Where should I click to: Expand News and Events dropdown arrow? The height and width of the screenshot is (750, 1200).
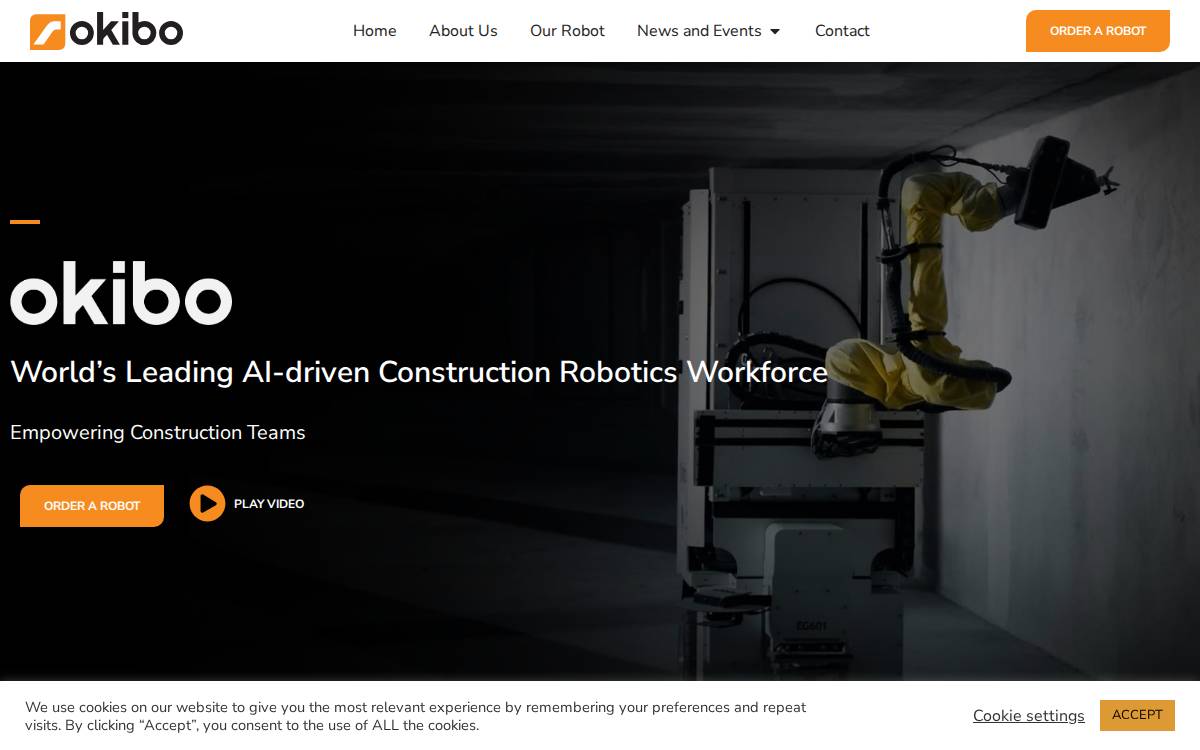[774, 32]
